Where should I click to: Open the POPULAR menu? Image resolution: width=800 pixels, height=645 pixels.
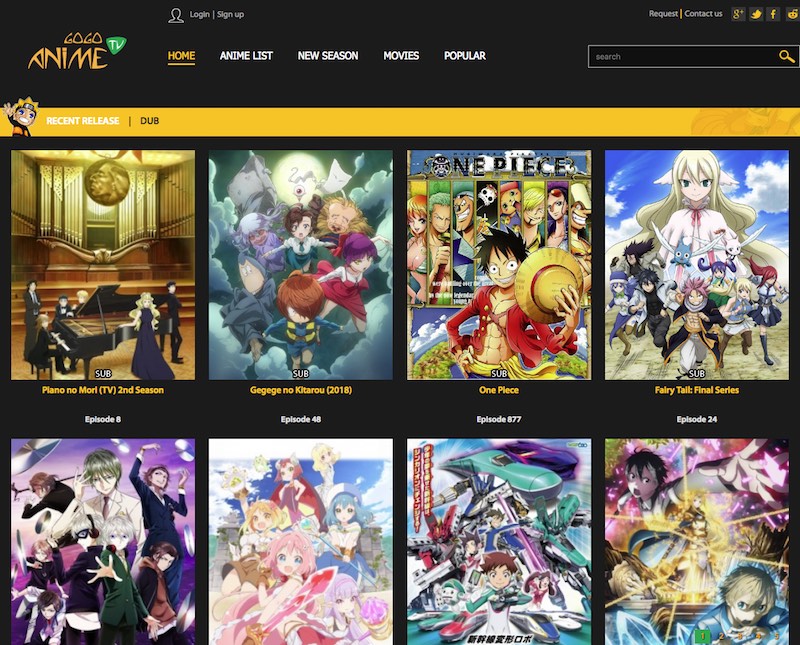[x=465, y=56]
